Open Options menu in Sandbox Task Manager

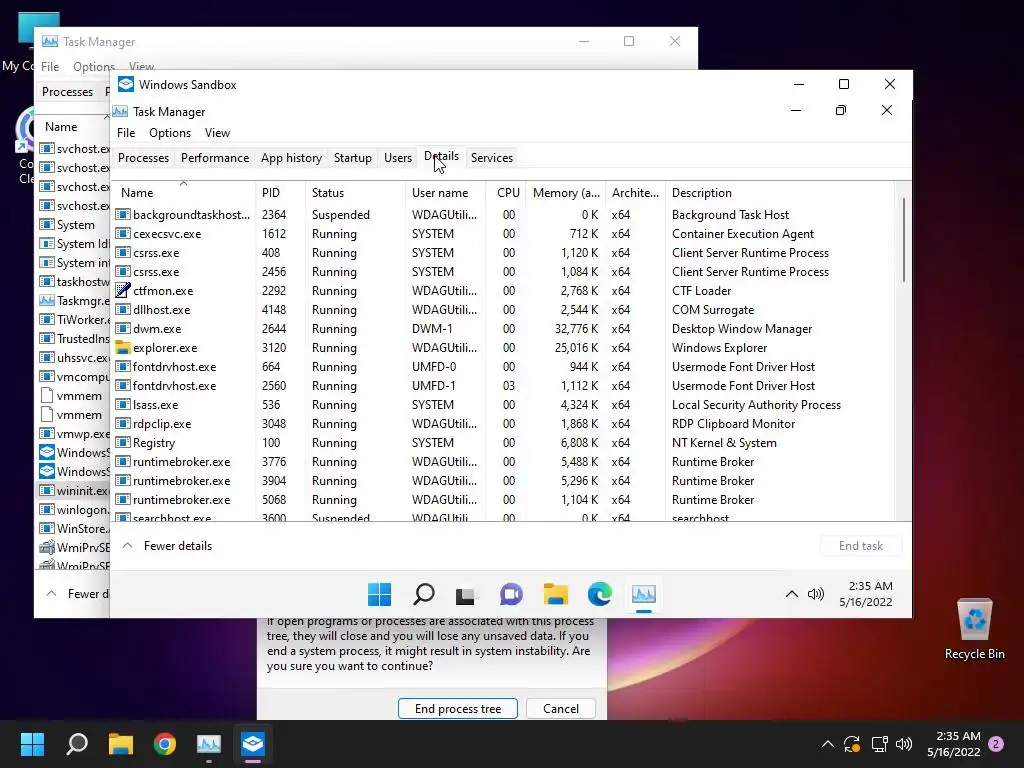170,133
